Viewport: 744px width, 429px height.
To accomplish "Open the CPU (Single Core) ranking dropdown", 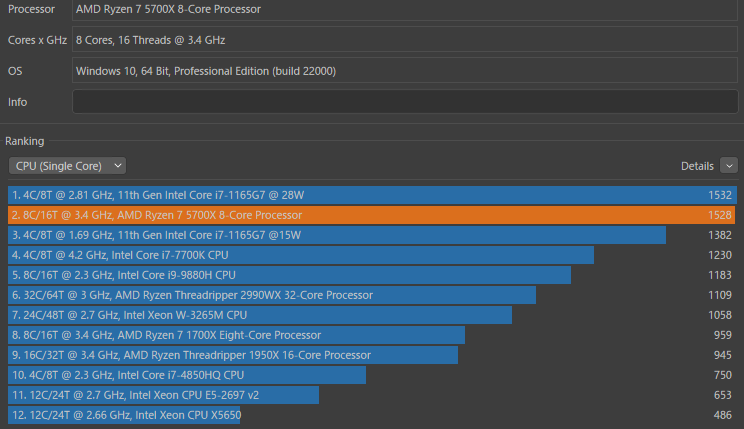I will (67, 165).
